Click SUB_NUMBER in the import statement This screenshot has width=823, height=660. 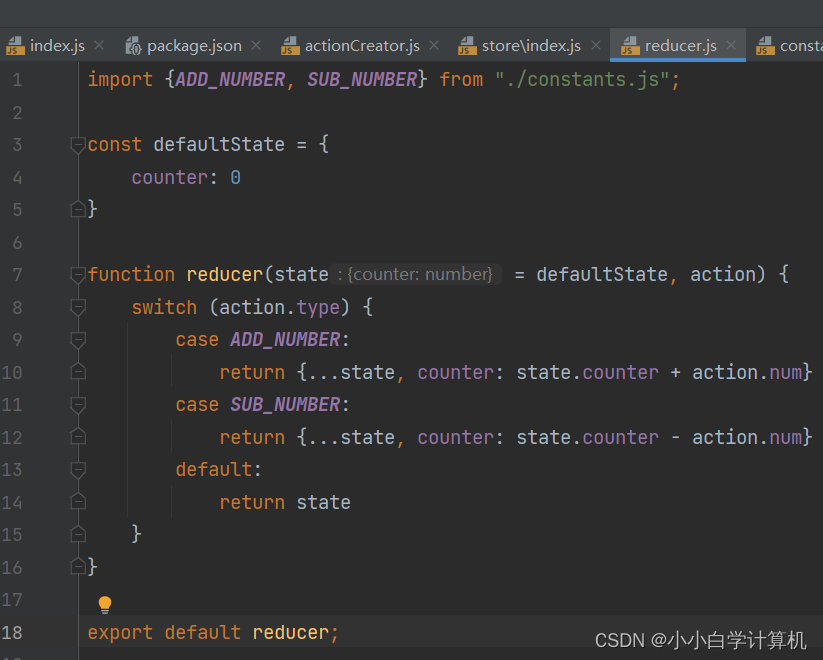coord(362,79)
